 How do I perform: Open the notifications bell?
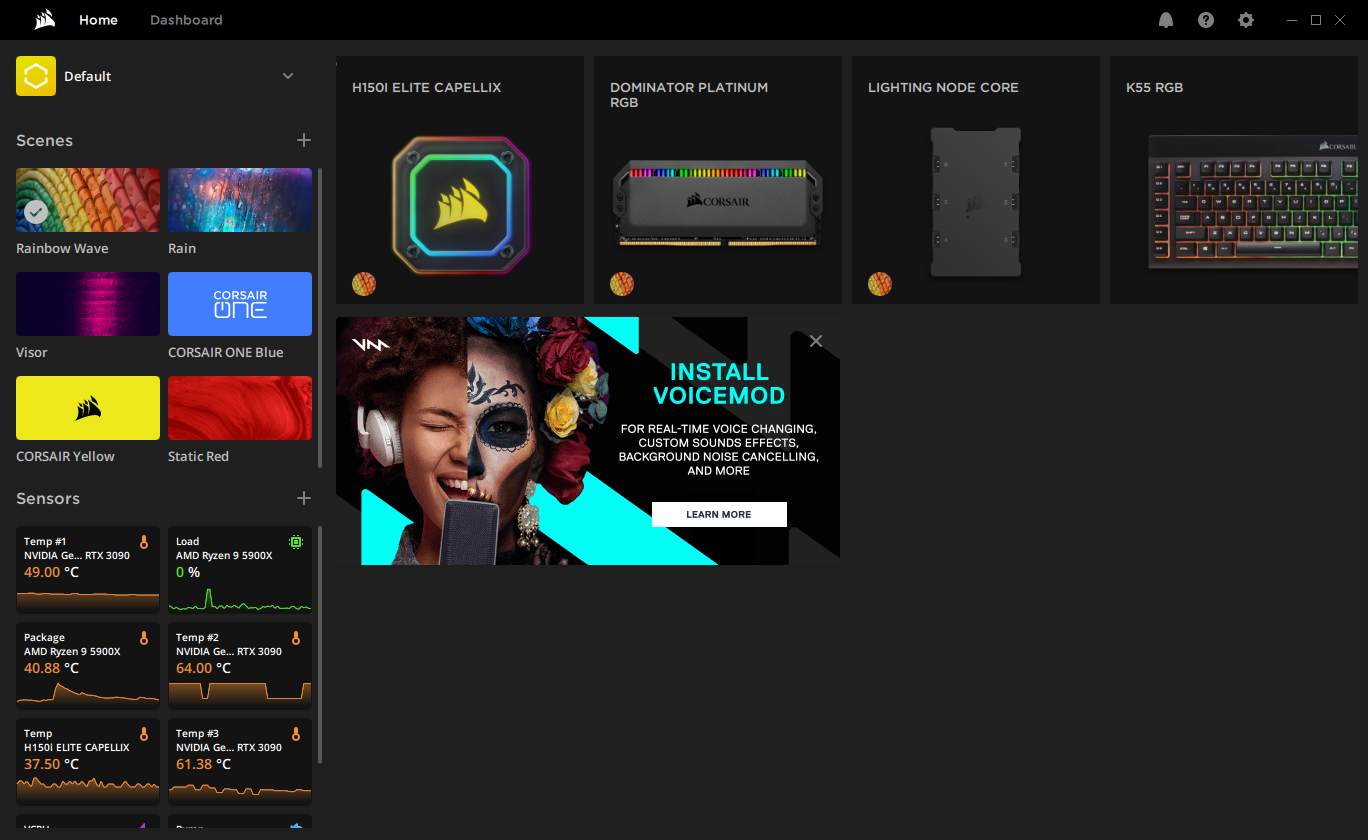(x=1166, y=20)
